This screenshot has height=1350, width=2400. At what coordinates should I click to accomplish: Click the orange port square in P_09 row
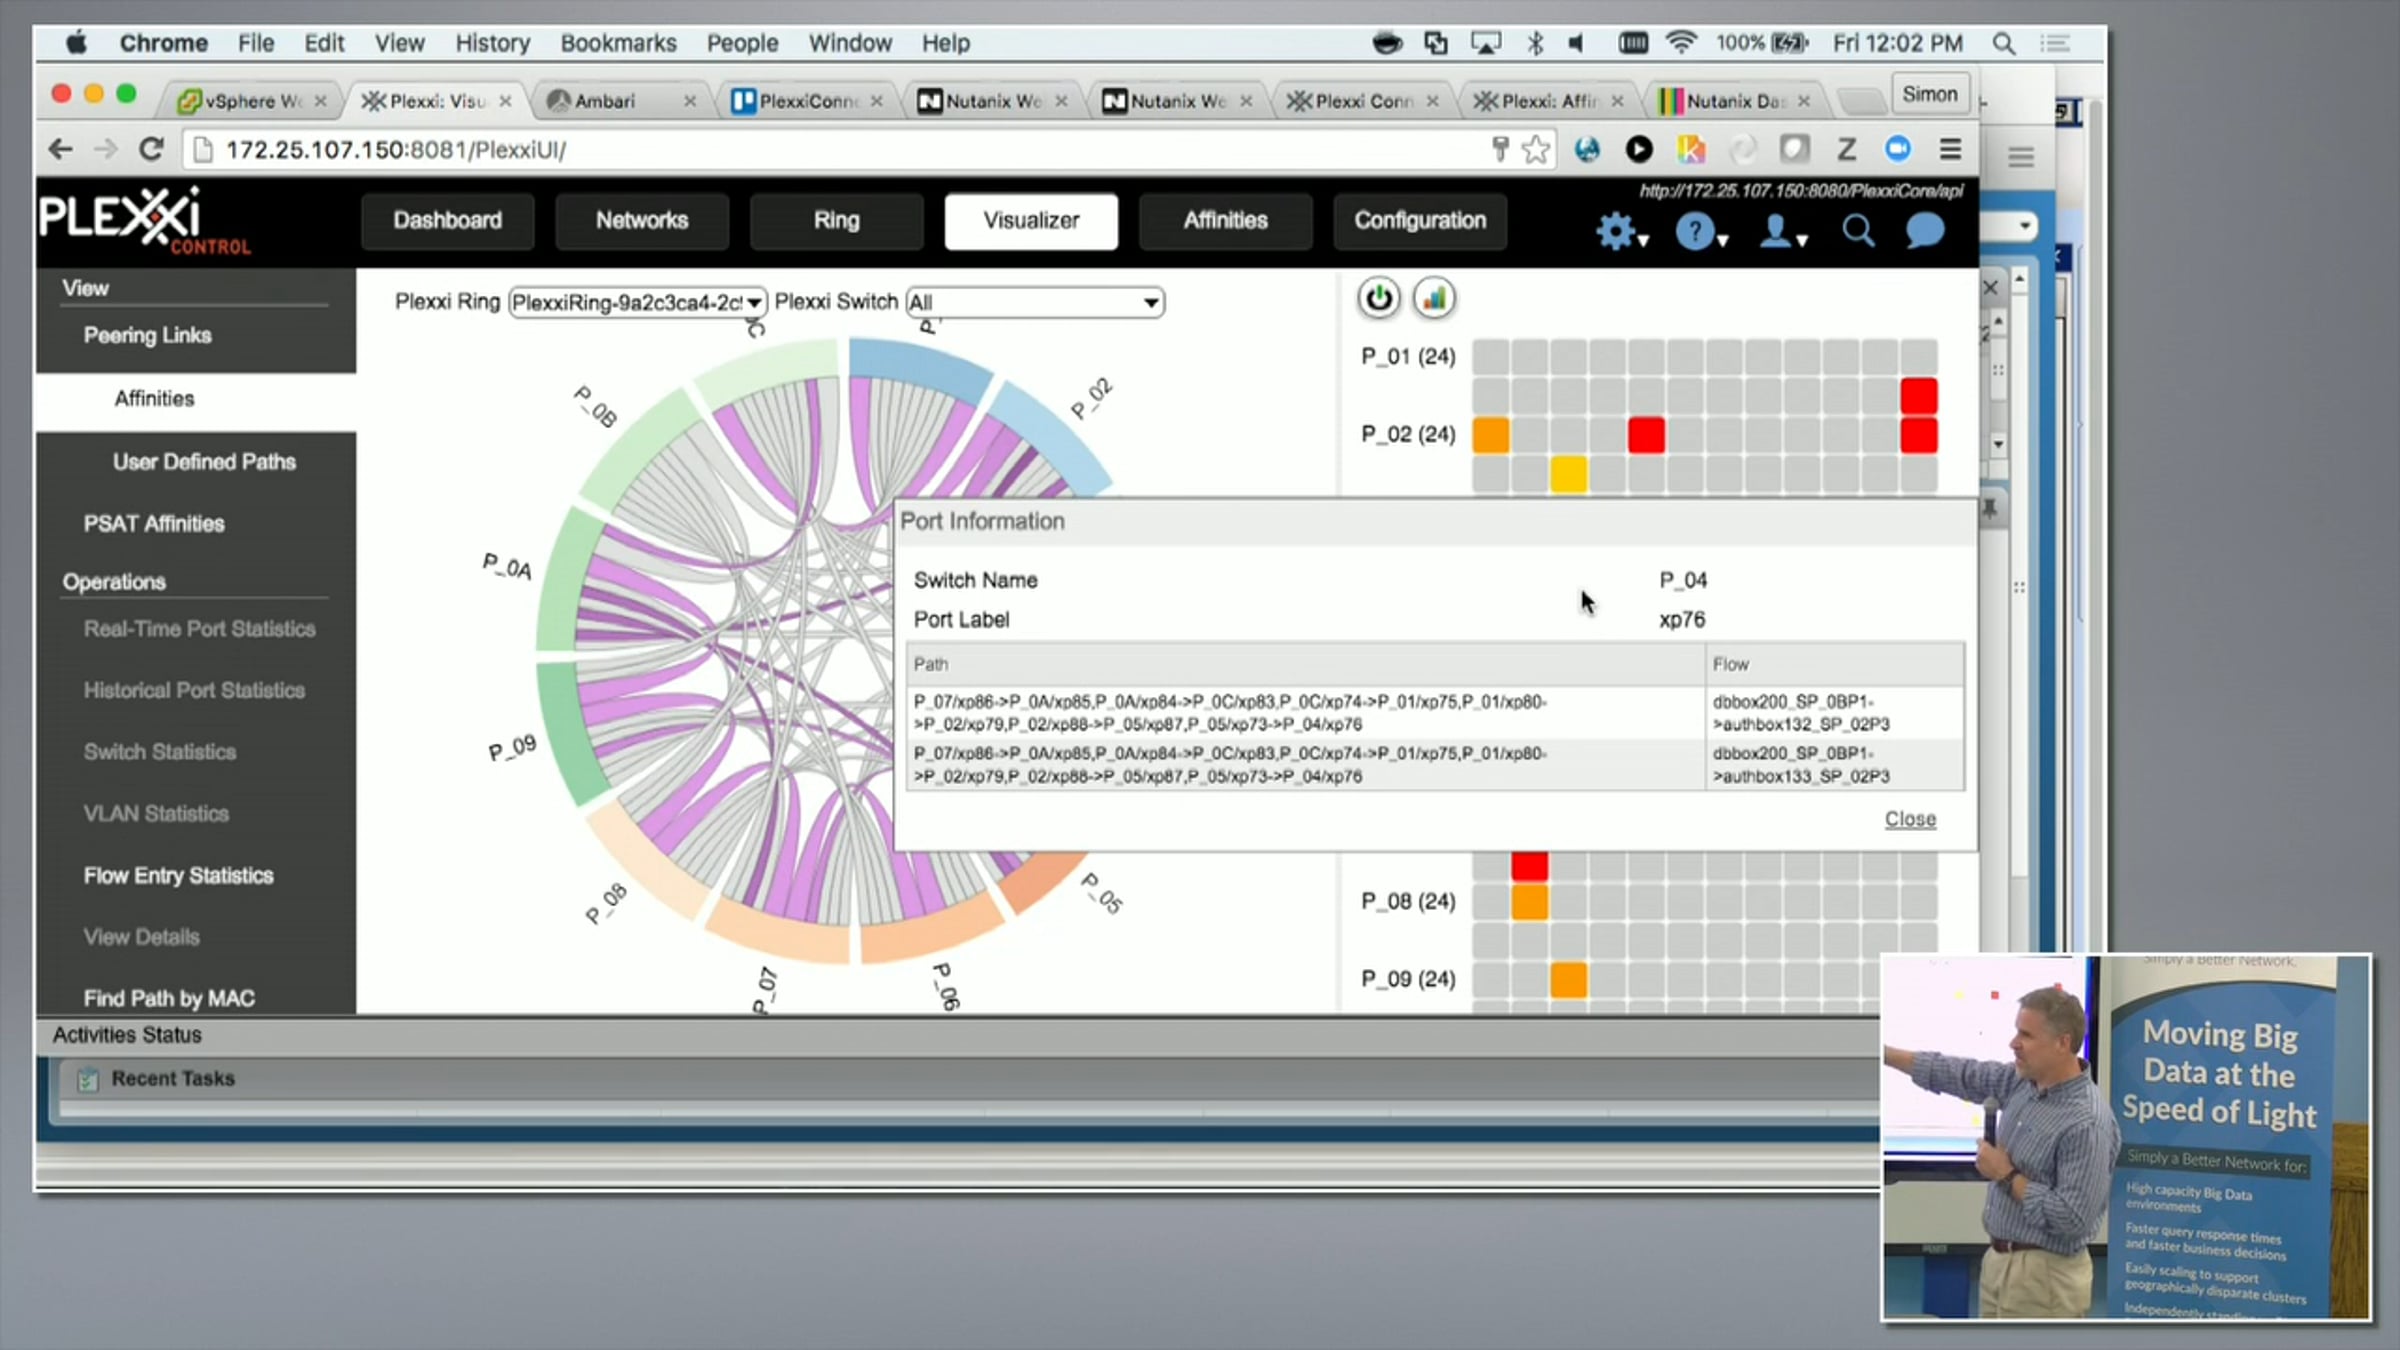pyautogui.click(x=1568, y=980)
